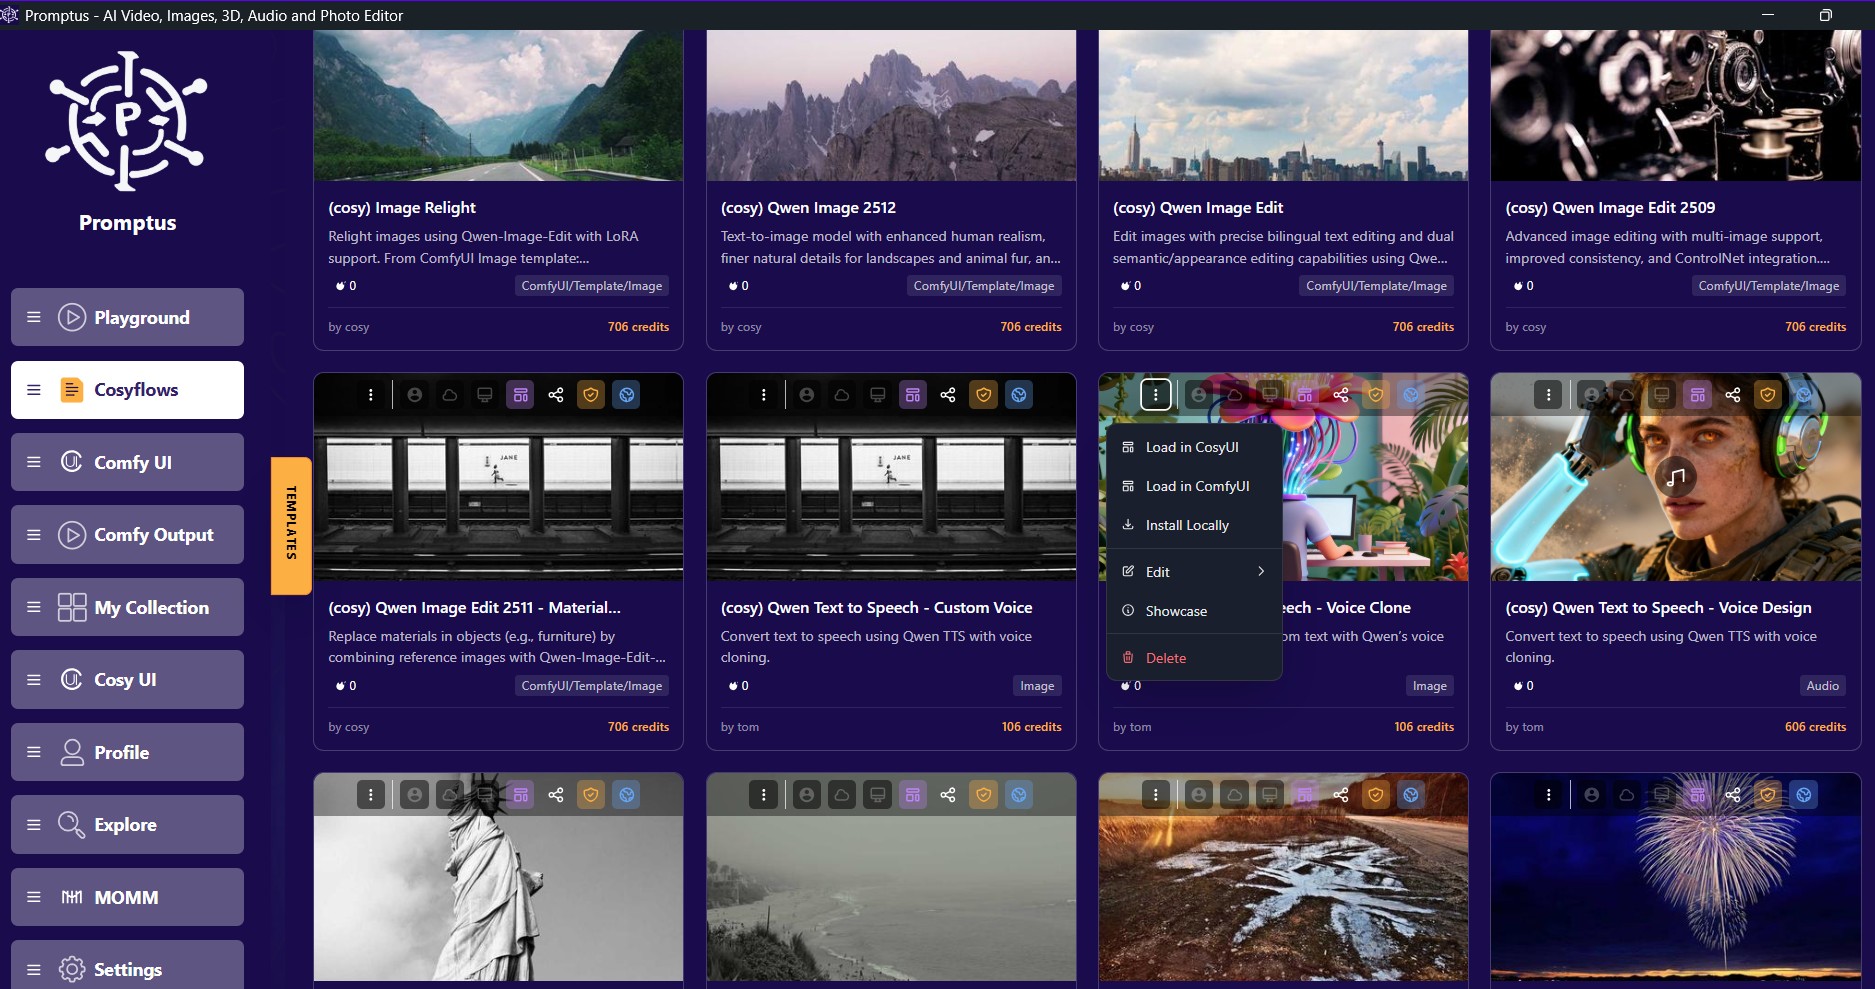Toggle the shield icon on muddy road card
Image resolution: width=1875 pixels, height=989 pixels.
coord(1376,795)
